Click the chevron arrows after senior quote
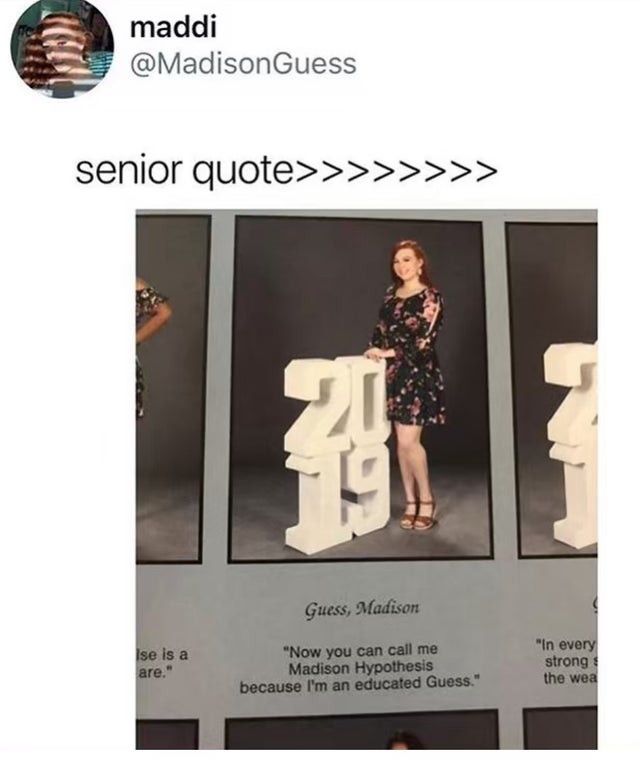 click(395, 170)
